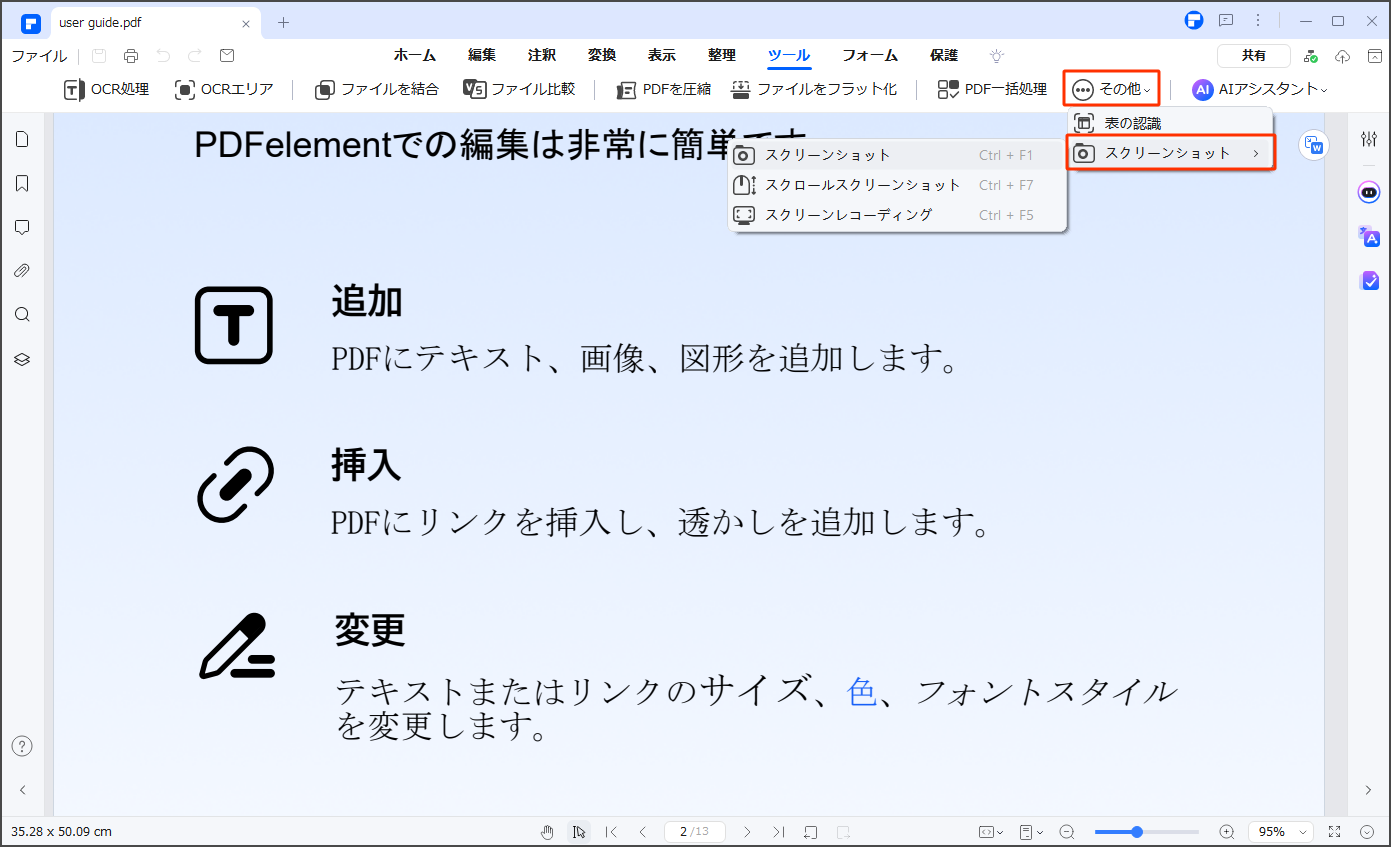Go to the next page
This screenshot has height=847, width=1391.
[x=747, y=832]
